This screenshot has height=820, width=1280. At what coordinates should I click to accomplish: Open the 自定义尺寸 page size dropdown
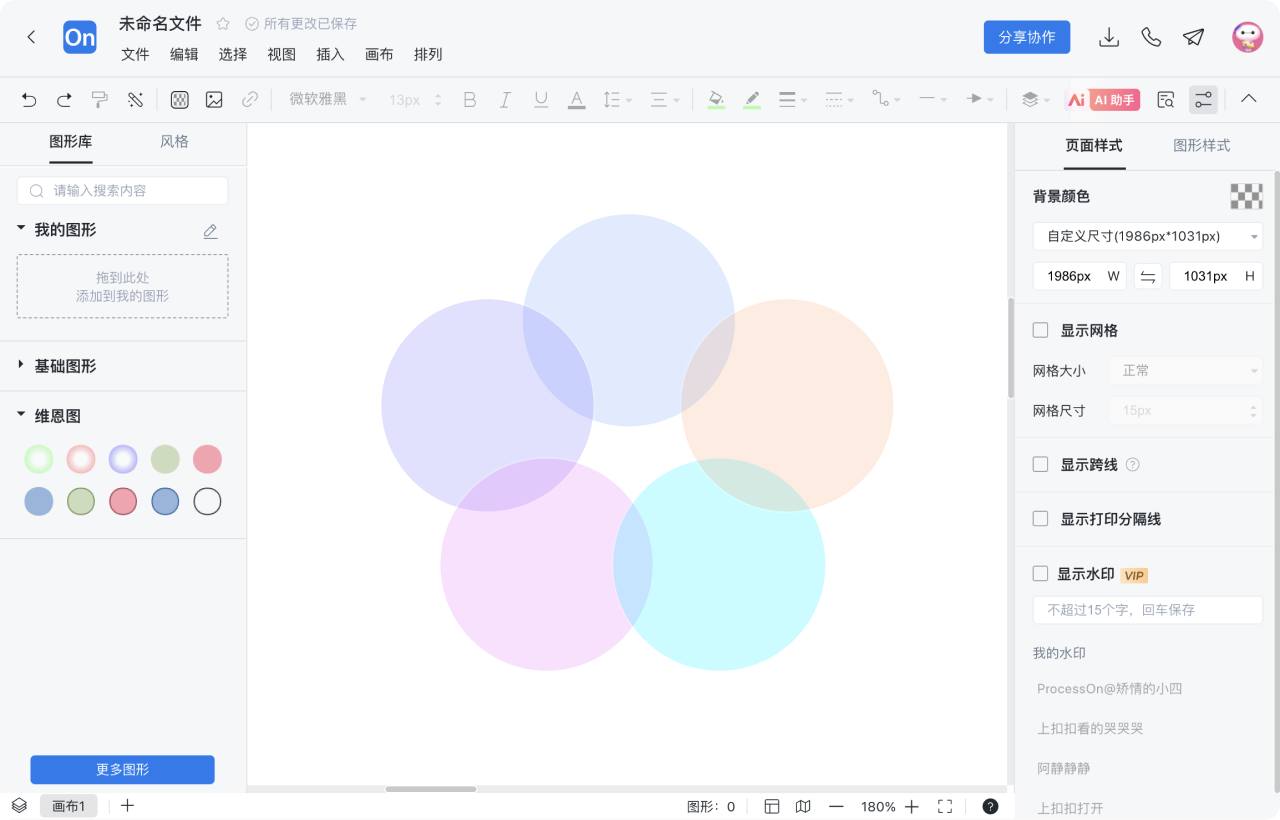(x=1147, y=236)
